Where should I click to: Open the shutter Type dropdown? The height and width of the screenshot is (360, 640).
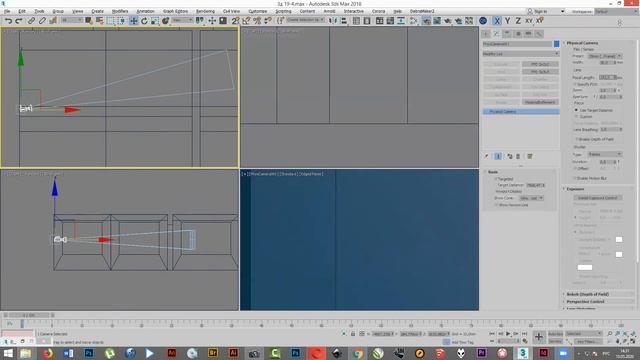click(605, 154)
